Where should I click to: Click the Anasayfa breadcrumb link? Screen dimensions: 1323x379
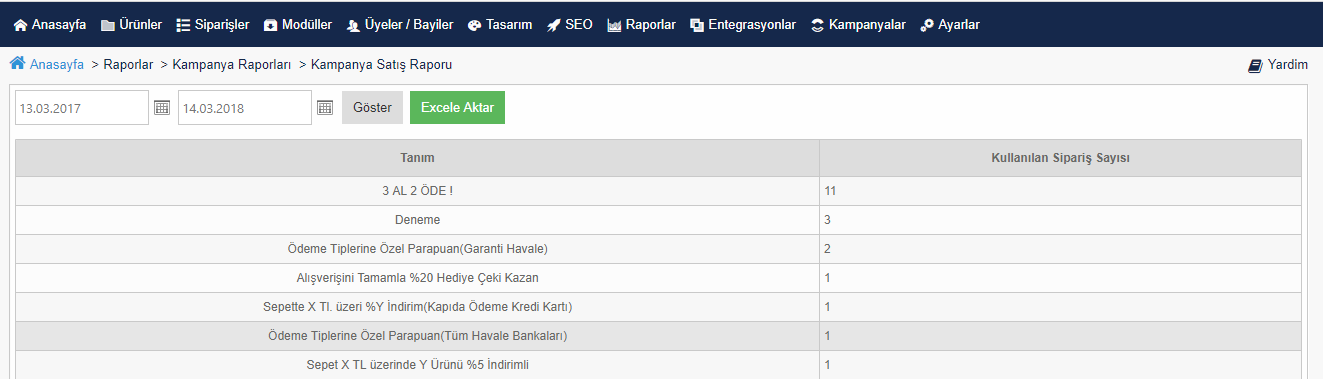[57, 65]
